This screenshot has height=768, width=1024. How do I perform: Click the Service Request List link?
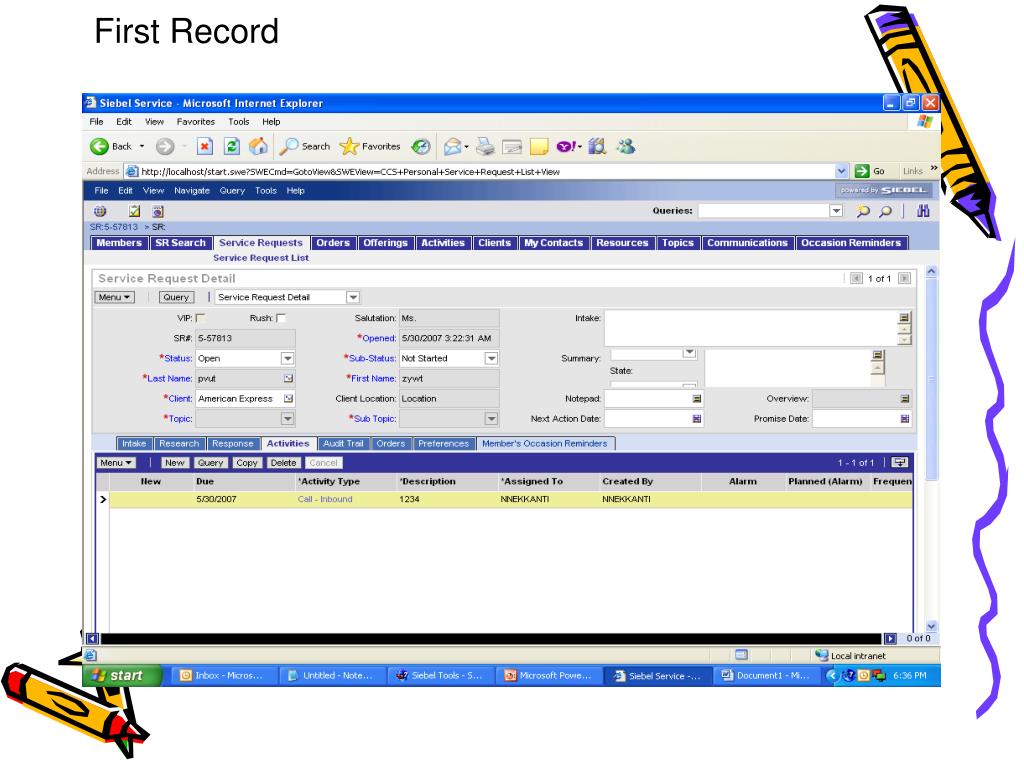pyautogui.click(x=261, y=258)
